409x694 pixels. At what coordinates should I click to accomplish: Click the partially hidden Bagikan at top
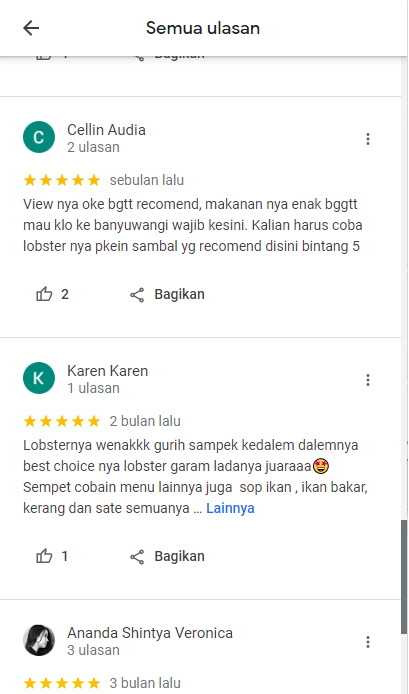point(179,56)
